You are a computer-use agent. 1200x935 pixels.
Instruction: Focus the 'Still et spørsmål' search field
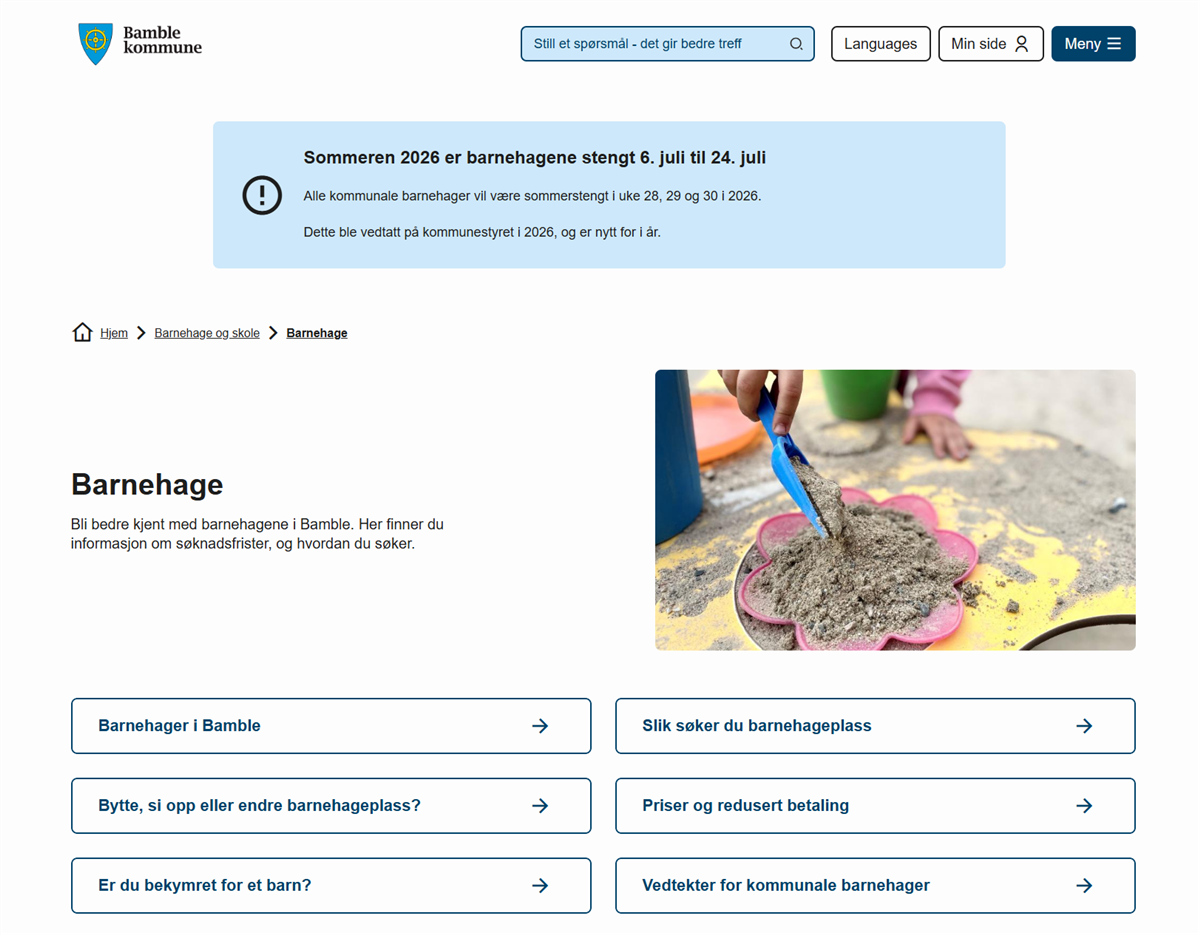(655, 44)
